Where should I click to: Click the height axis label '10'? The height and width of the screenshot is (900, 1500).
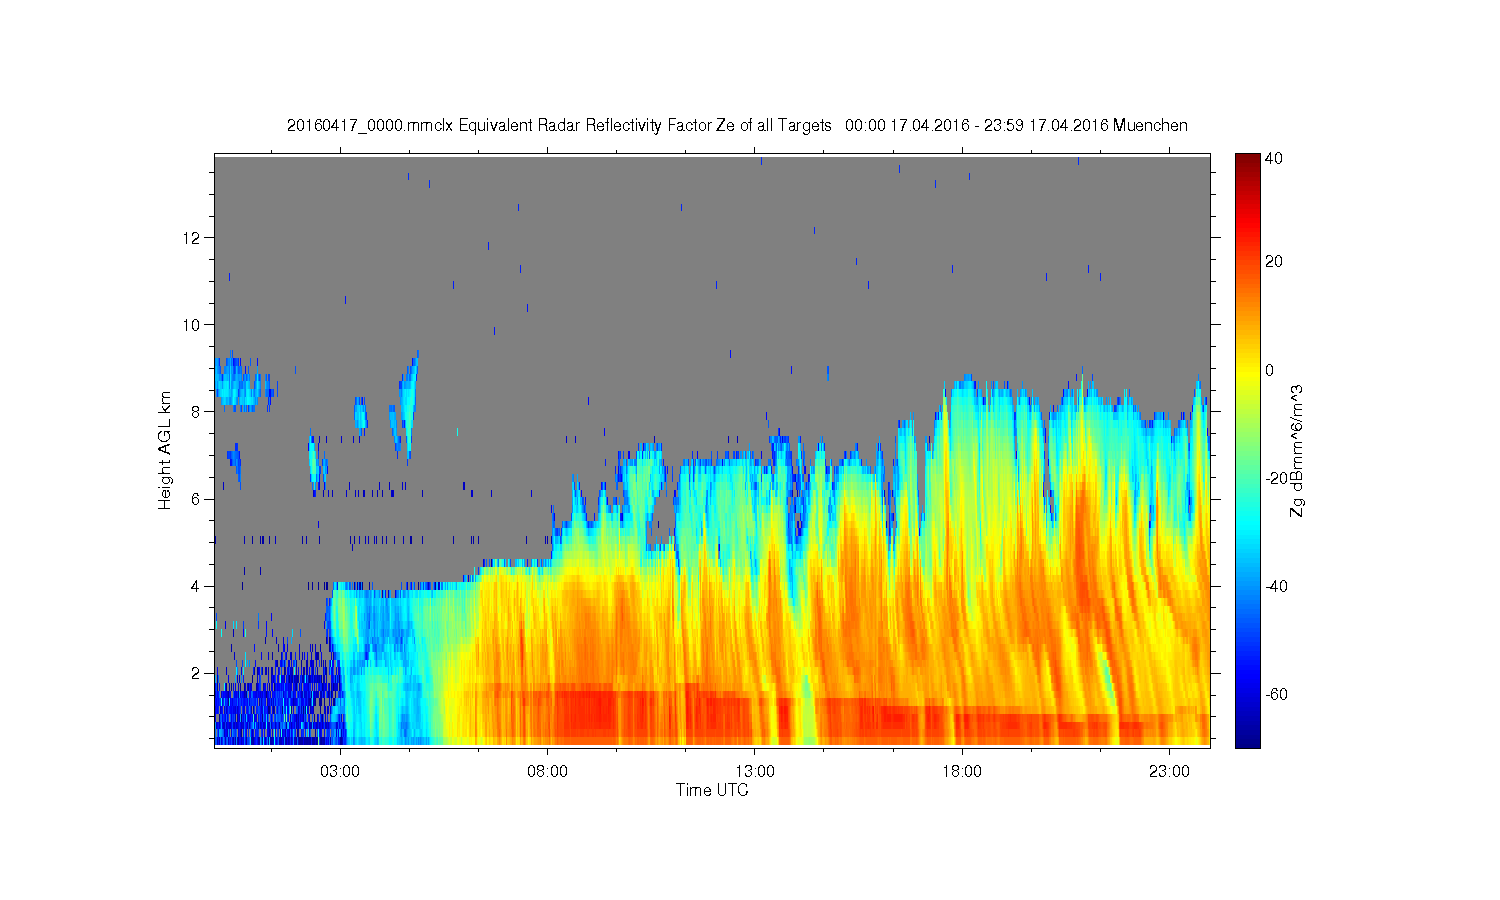click(193, 325)
